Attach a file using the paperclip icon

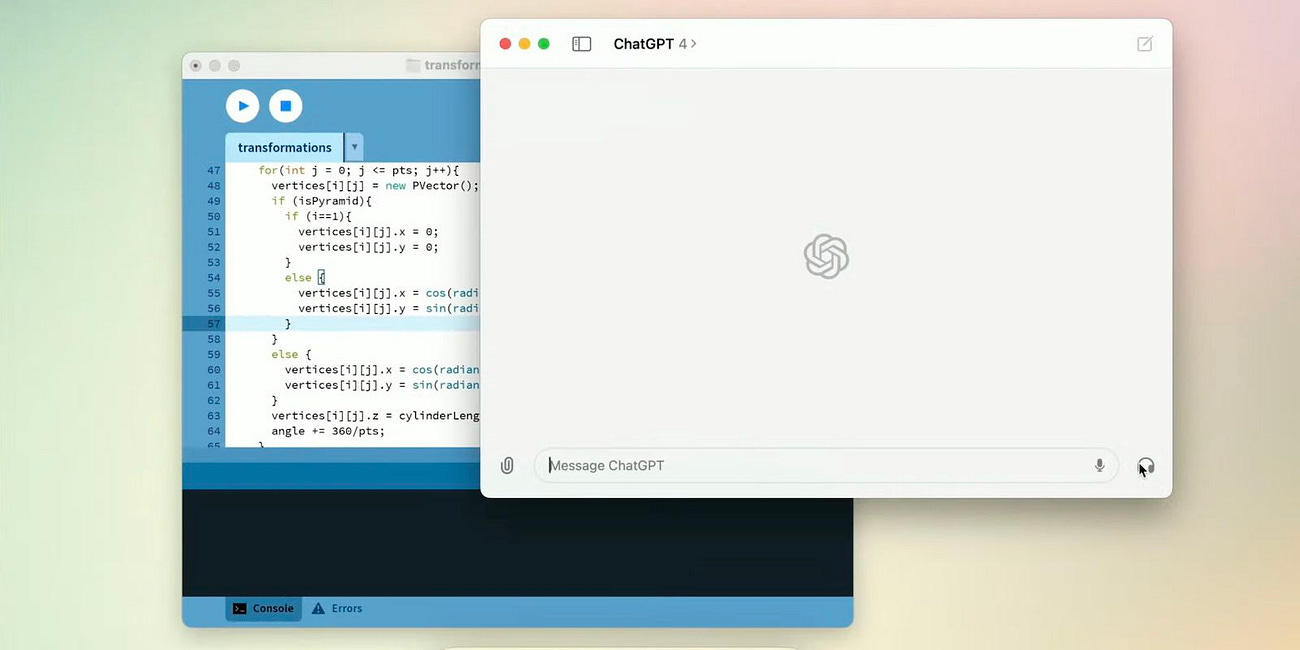(x=507, y=465)
